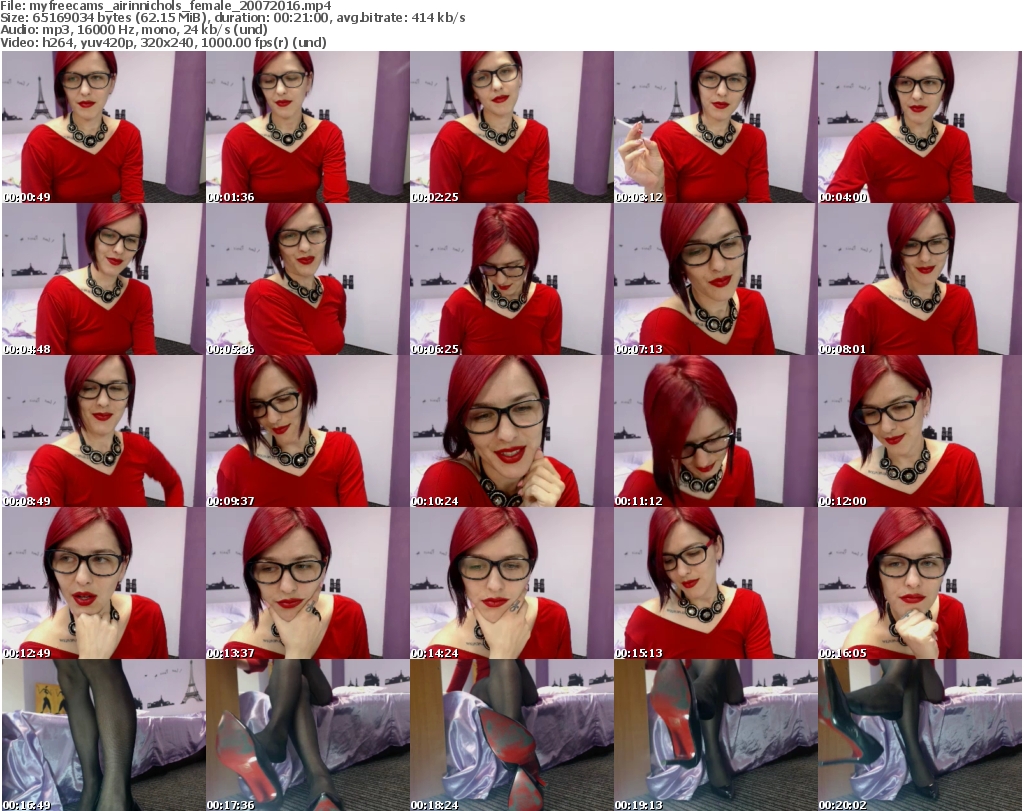Image resolution: width=1024 pixels, height=811 pixels.
Task: Open the frame at 00:16:49
Action: tap(103, 735)
